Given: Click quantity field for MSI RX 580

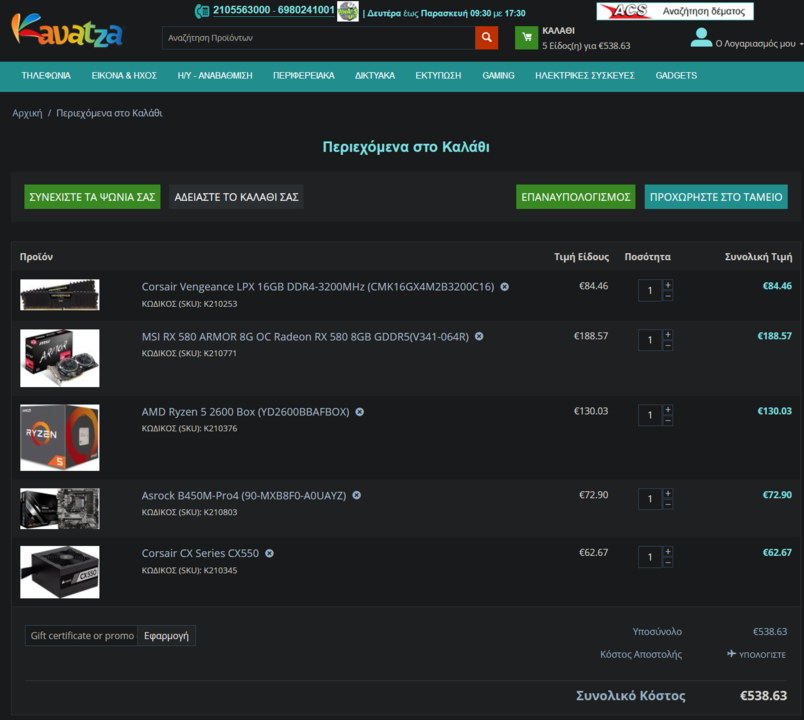Looking at the screenshot, I should click(650, 340).
